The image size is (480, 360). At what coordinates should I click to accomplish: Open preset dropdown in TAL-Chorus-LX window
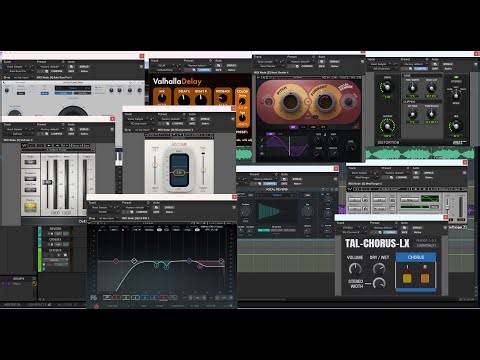[384, 228]
